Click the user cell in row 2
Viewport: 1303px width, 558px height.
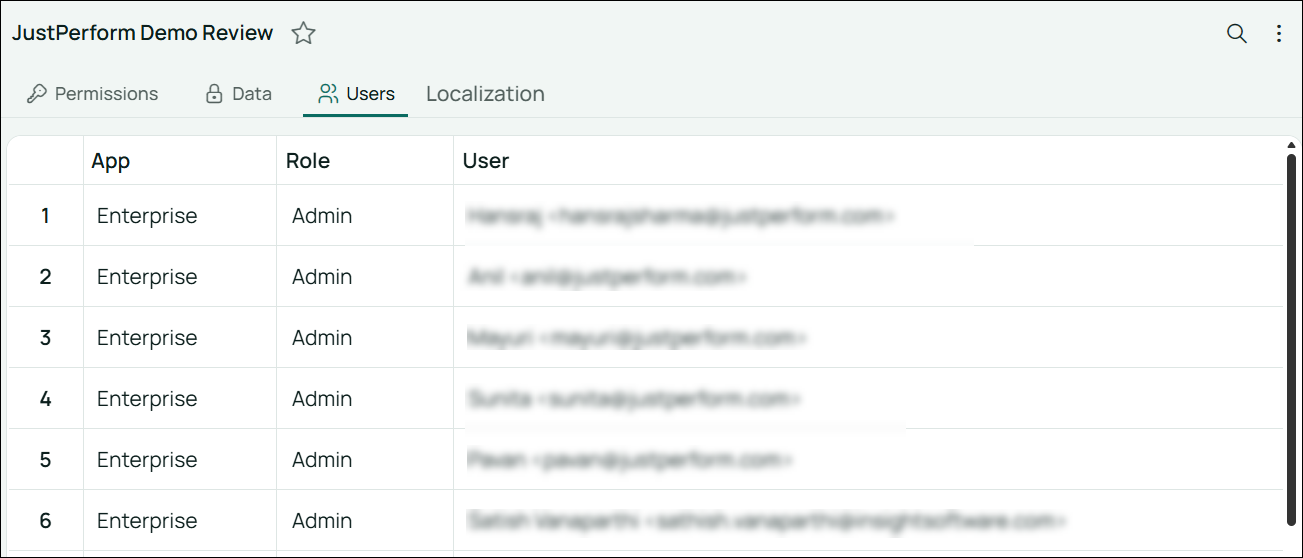point(868,277)
